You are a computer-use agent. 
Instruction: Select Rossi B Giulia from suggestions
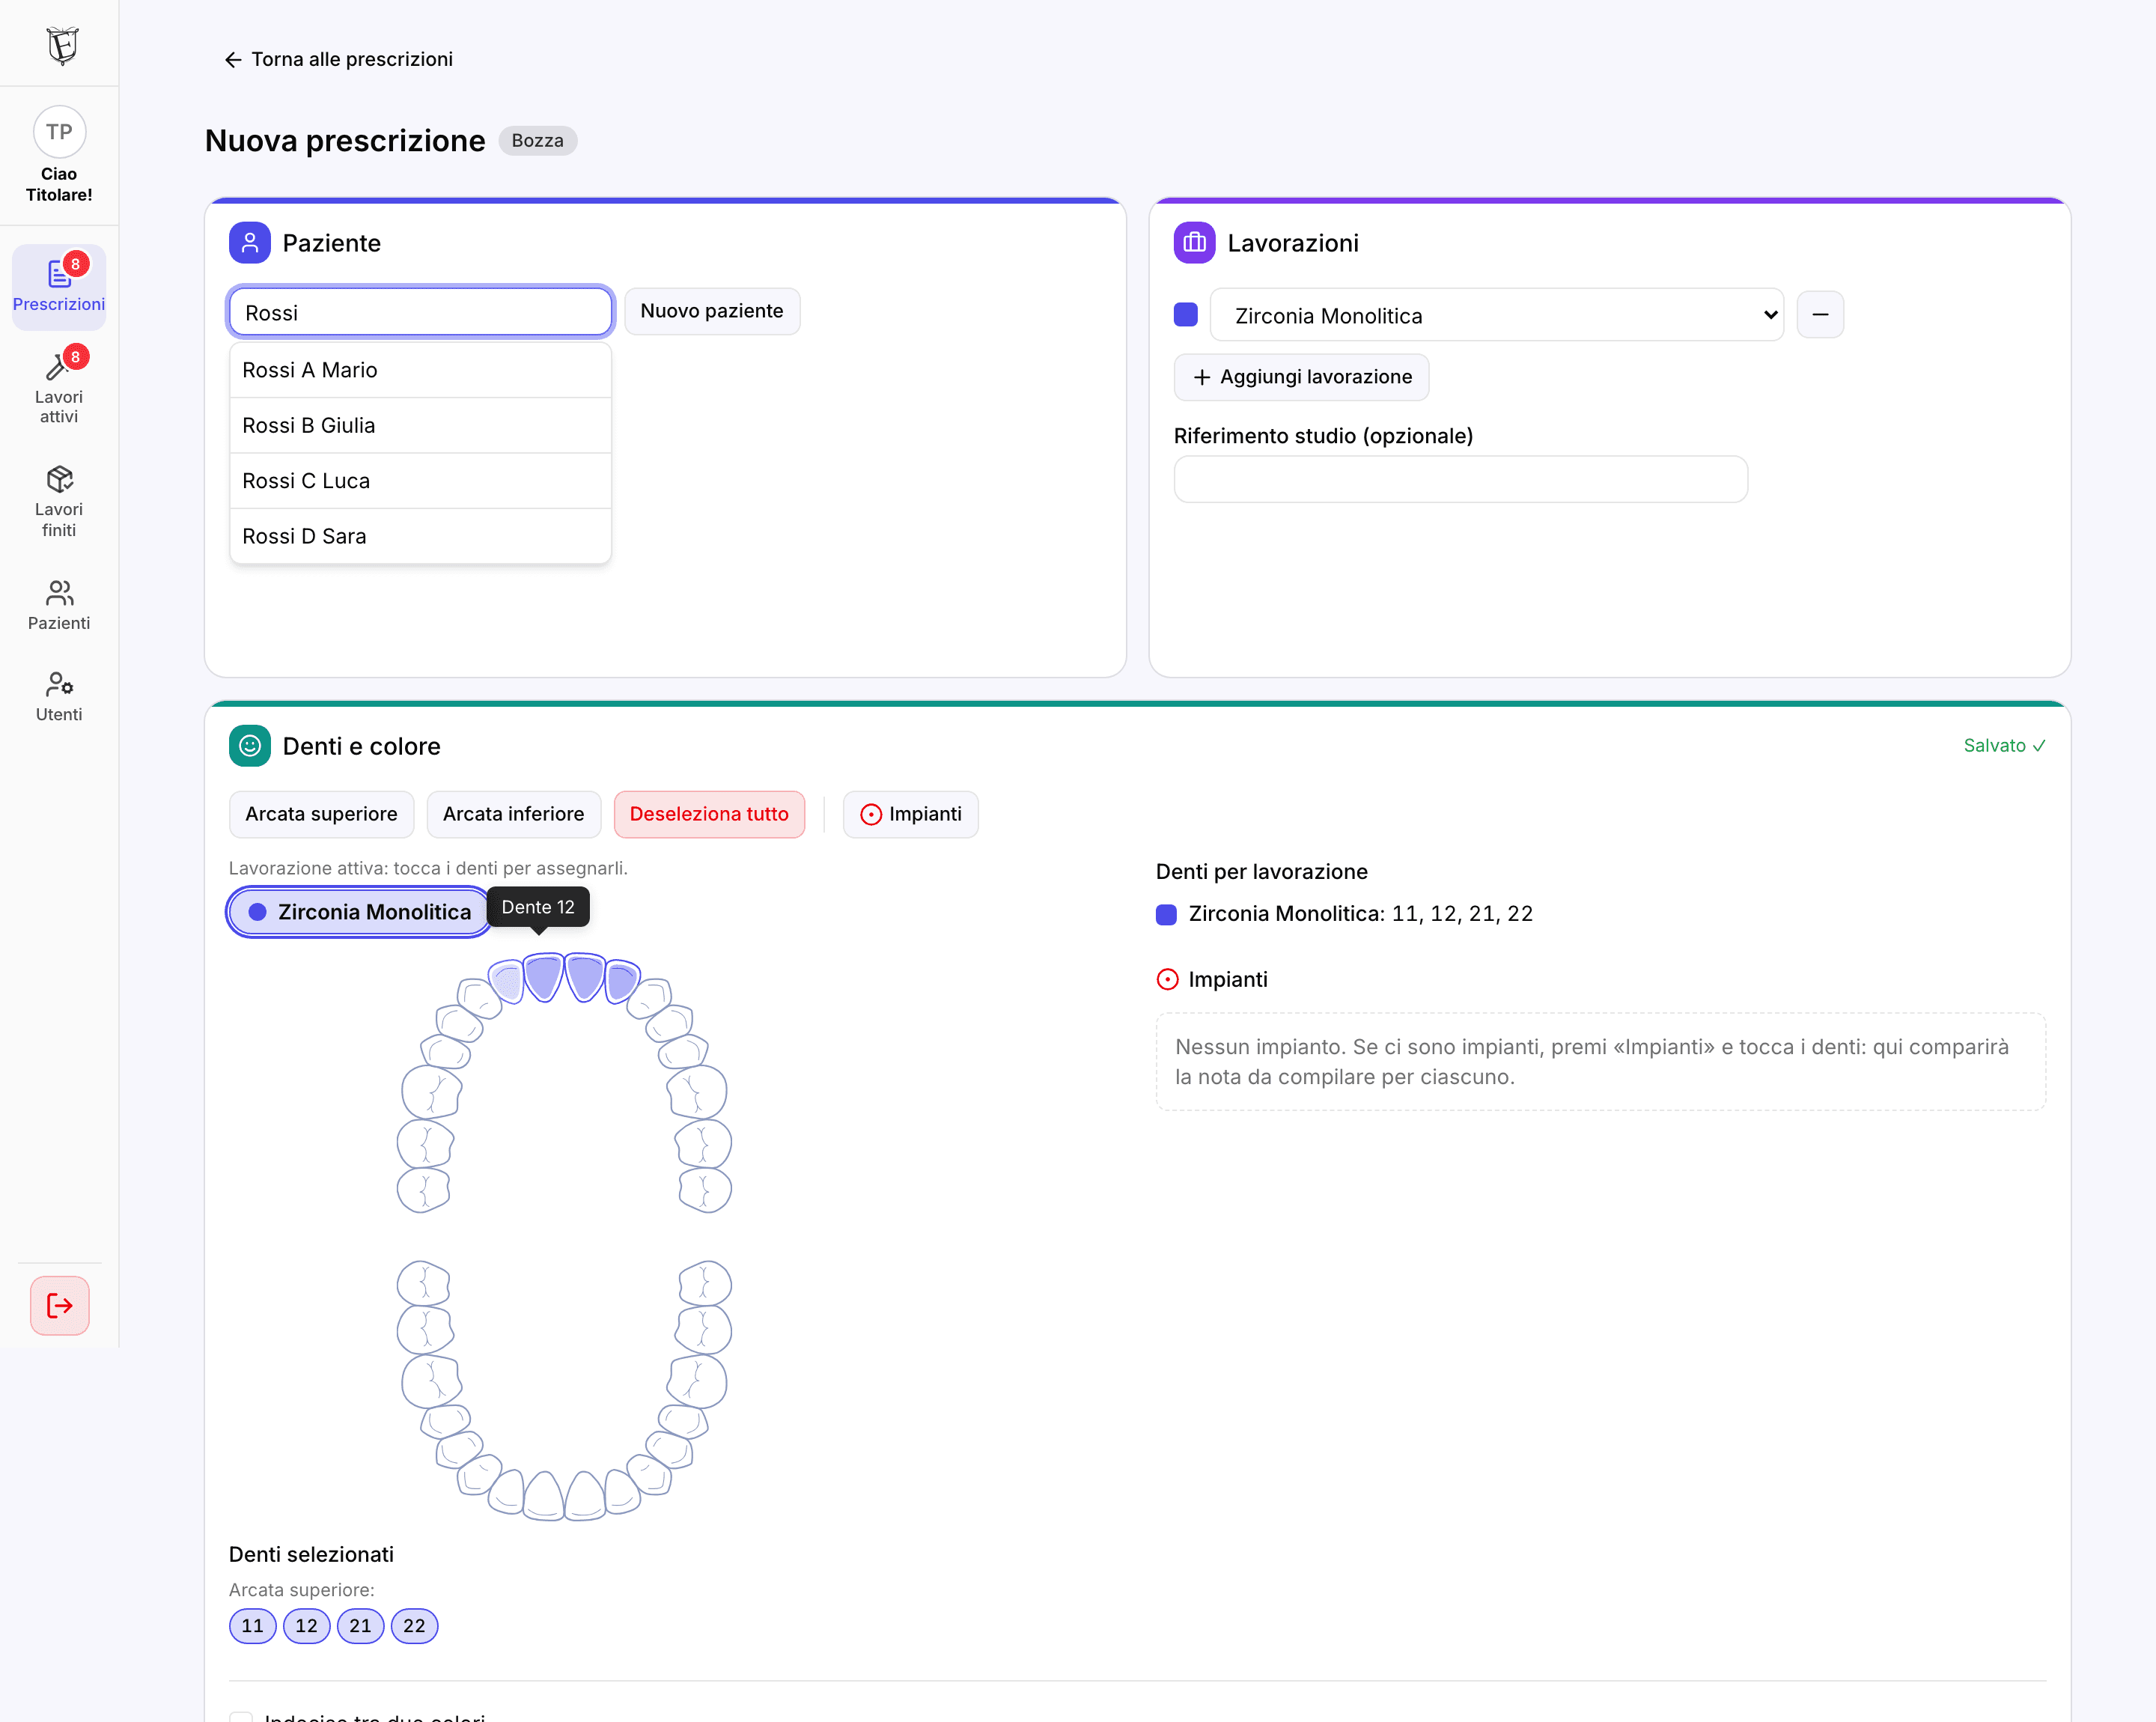(420, 426)
